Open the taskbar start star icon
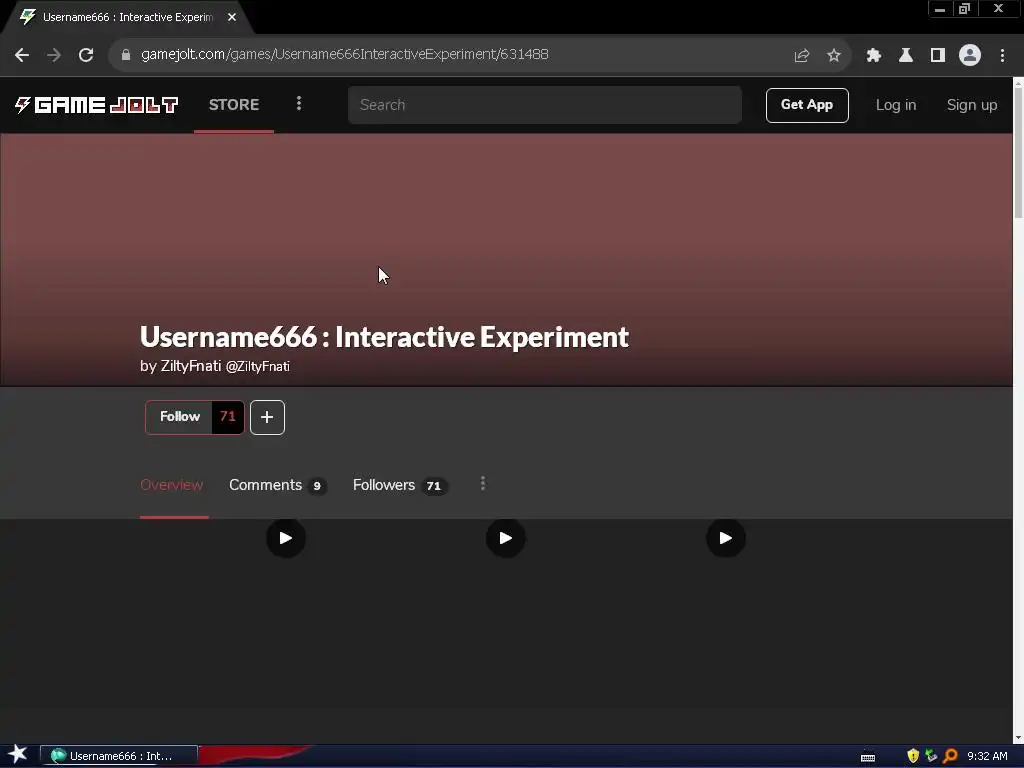1024x768 pixels. click(x=18, y=754)
